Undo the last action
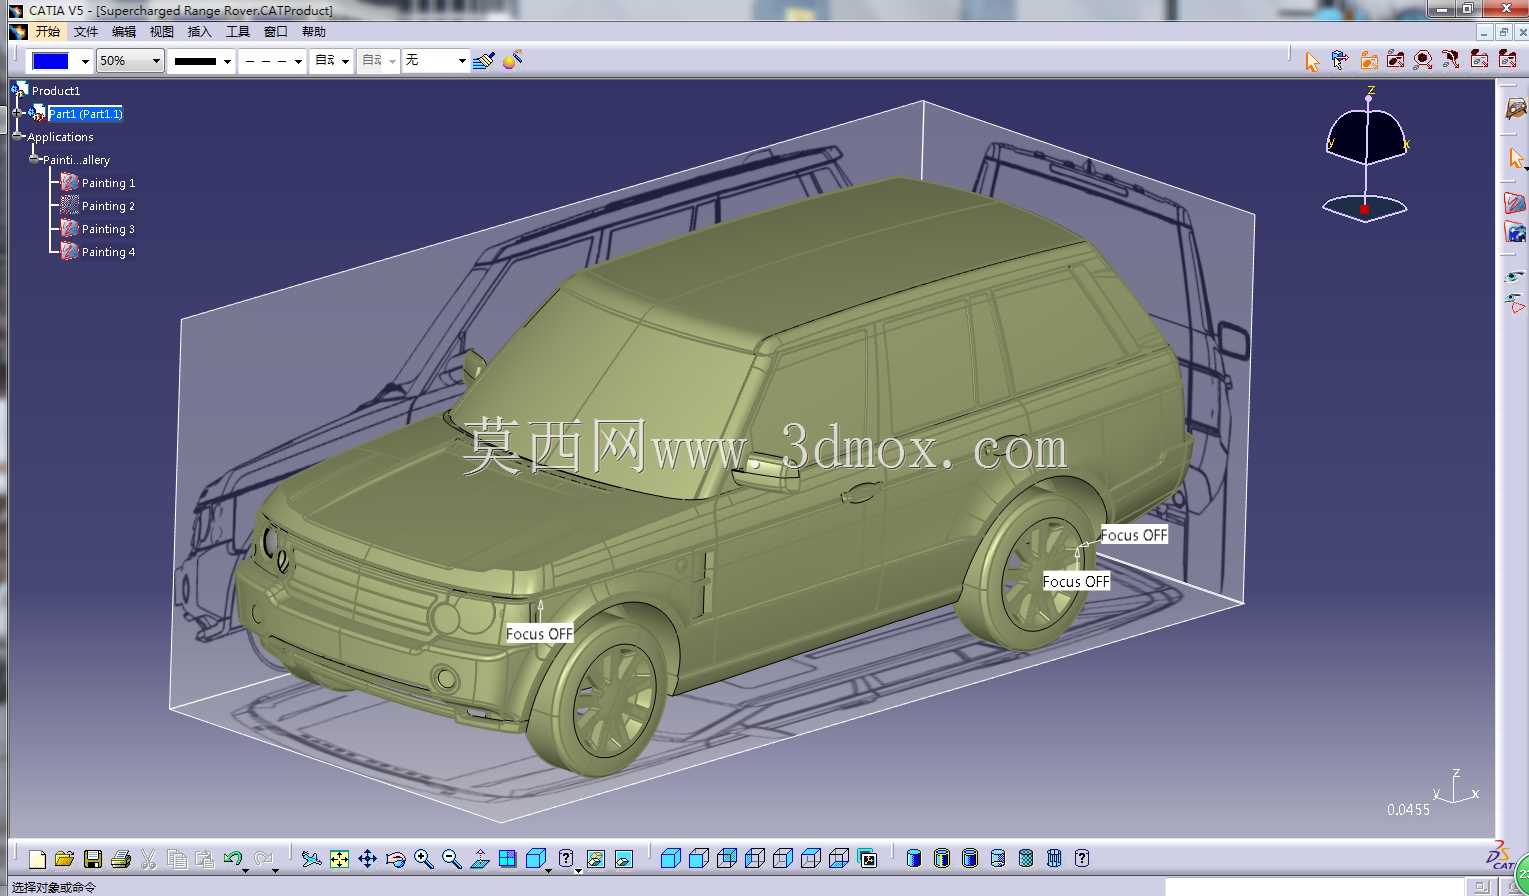Image resolution: width=1529 pixels, height=896 pixels. point(233,859)
